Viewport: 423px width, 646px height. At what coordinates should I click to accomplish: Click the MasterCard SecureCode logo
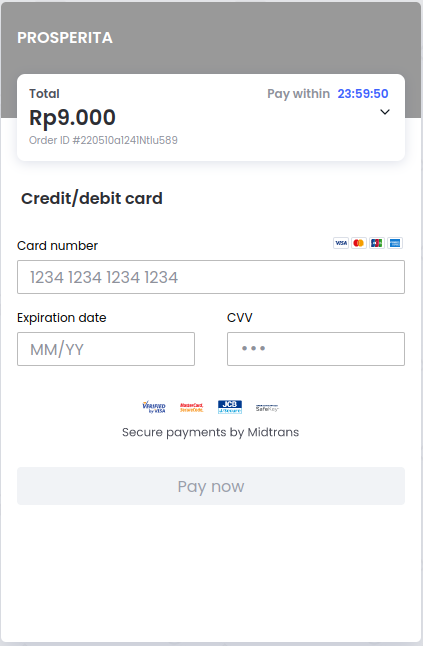192,407
